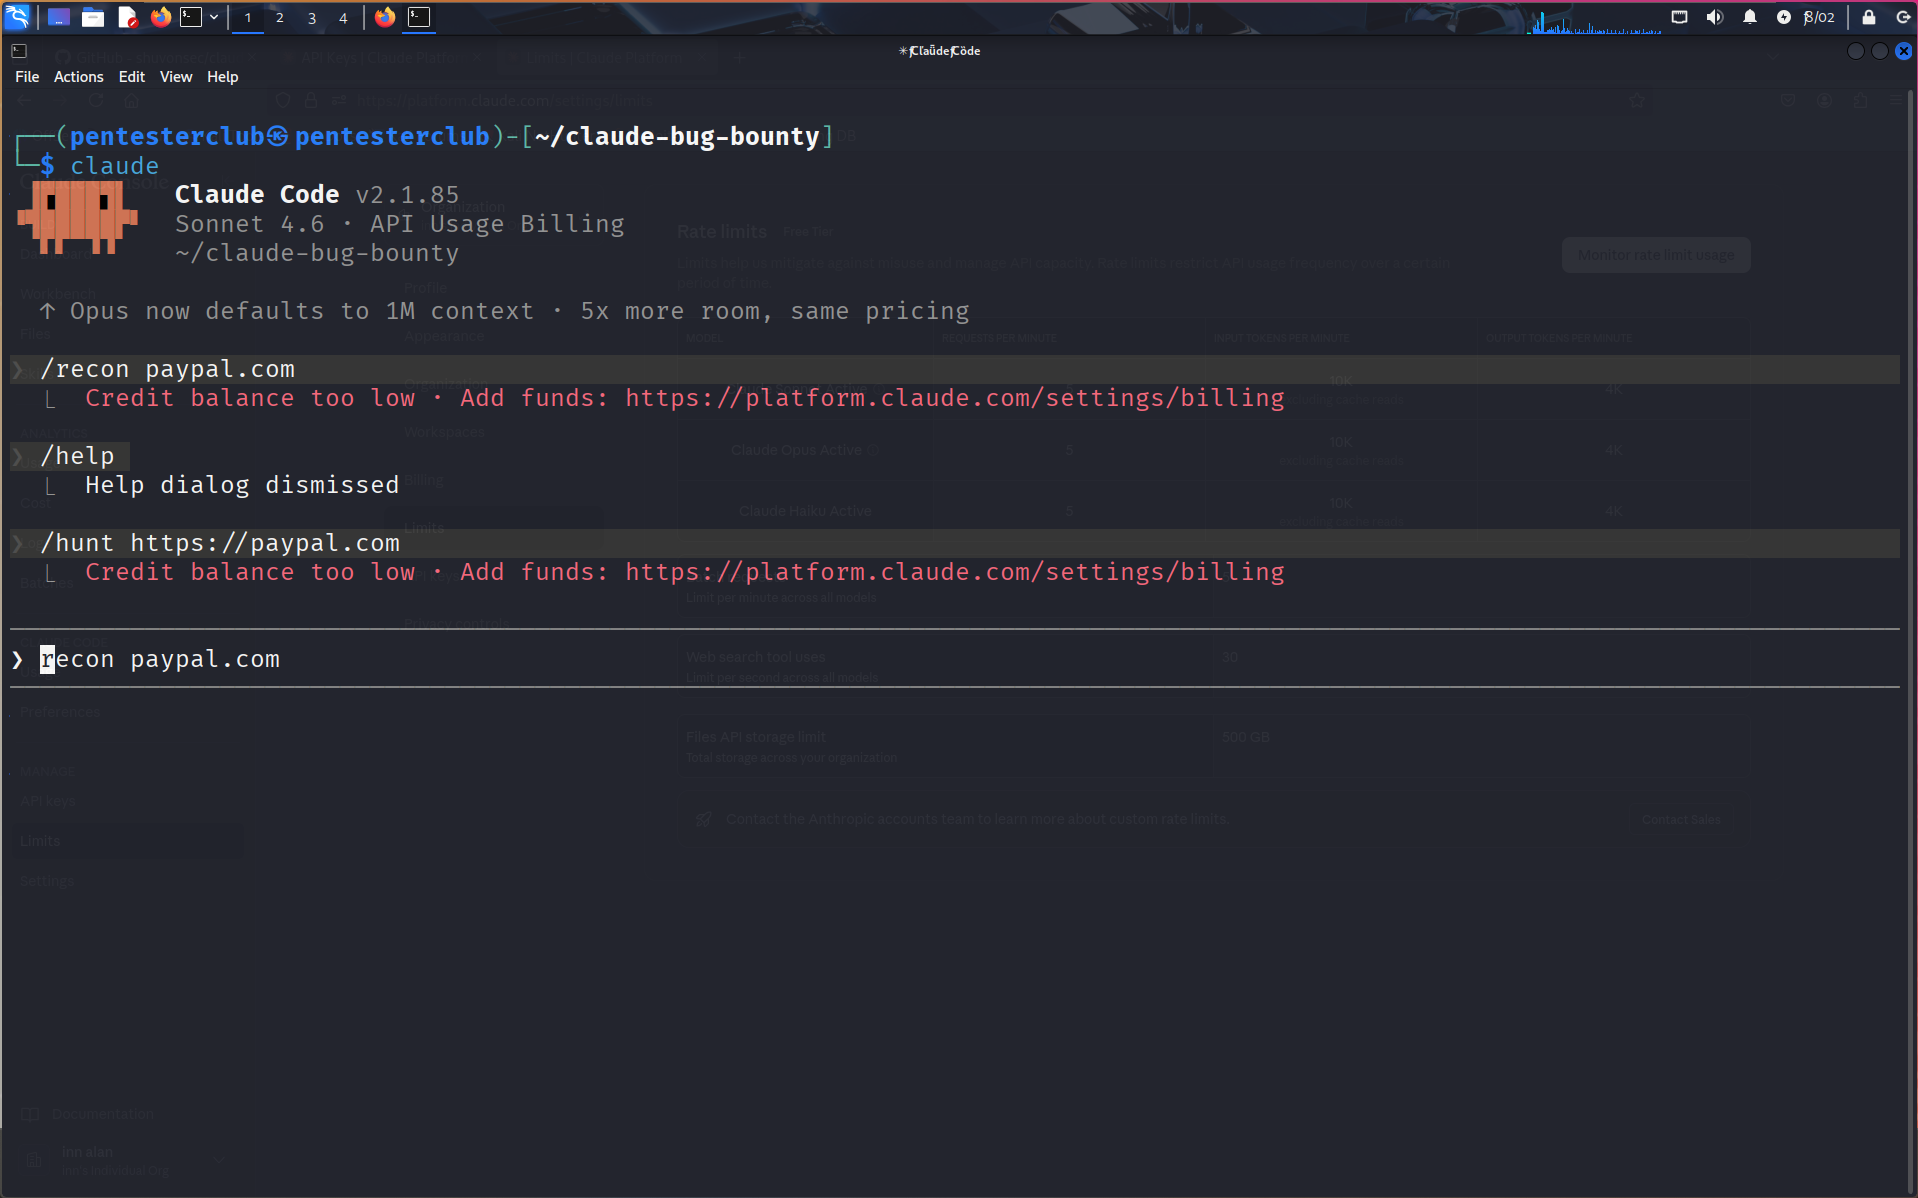Focus the Firefox window in the taskbar
Image resolution: width=1918 pixels, height=1198 pixels.
coord(385,17)
